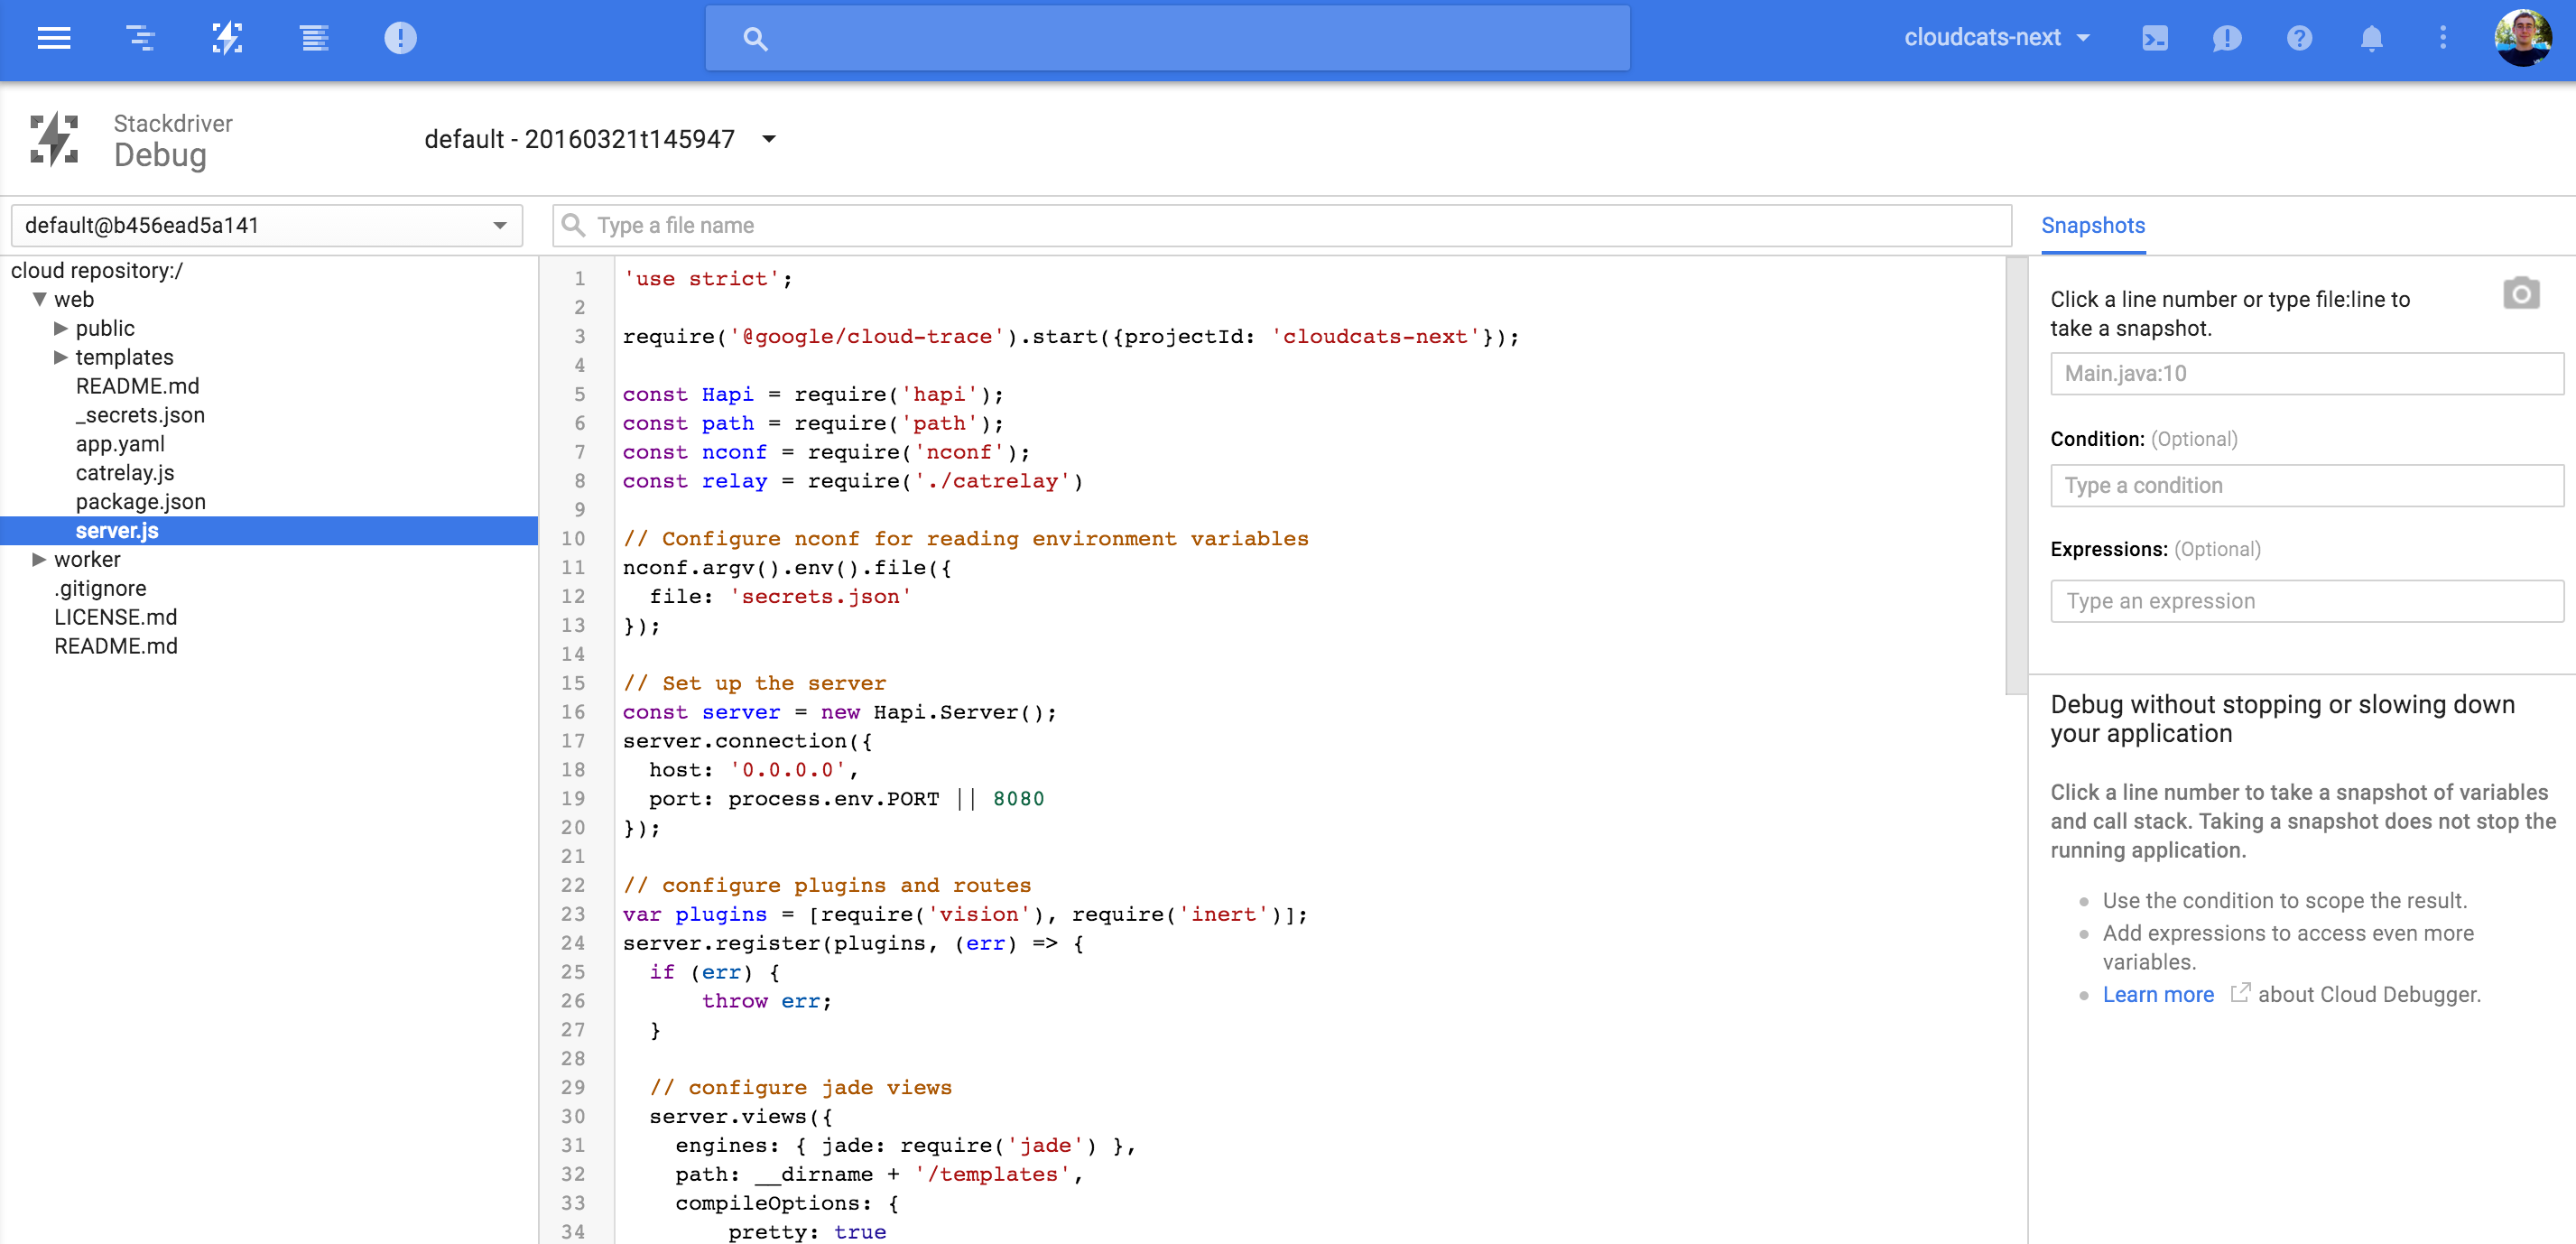Open the notifications bell
2576x1244 pixels.
click(x=2371, y=38)
